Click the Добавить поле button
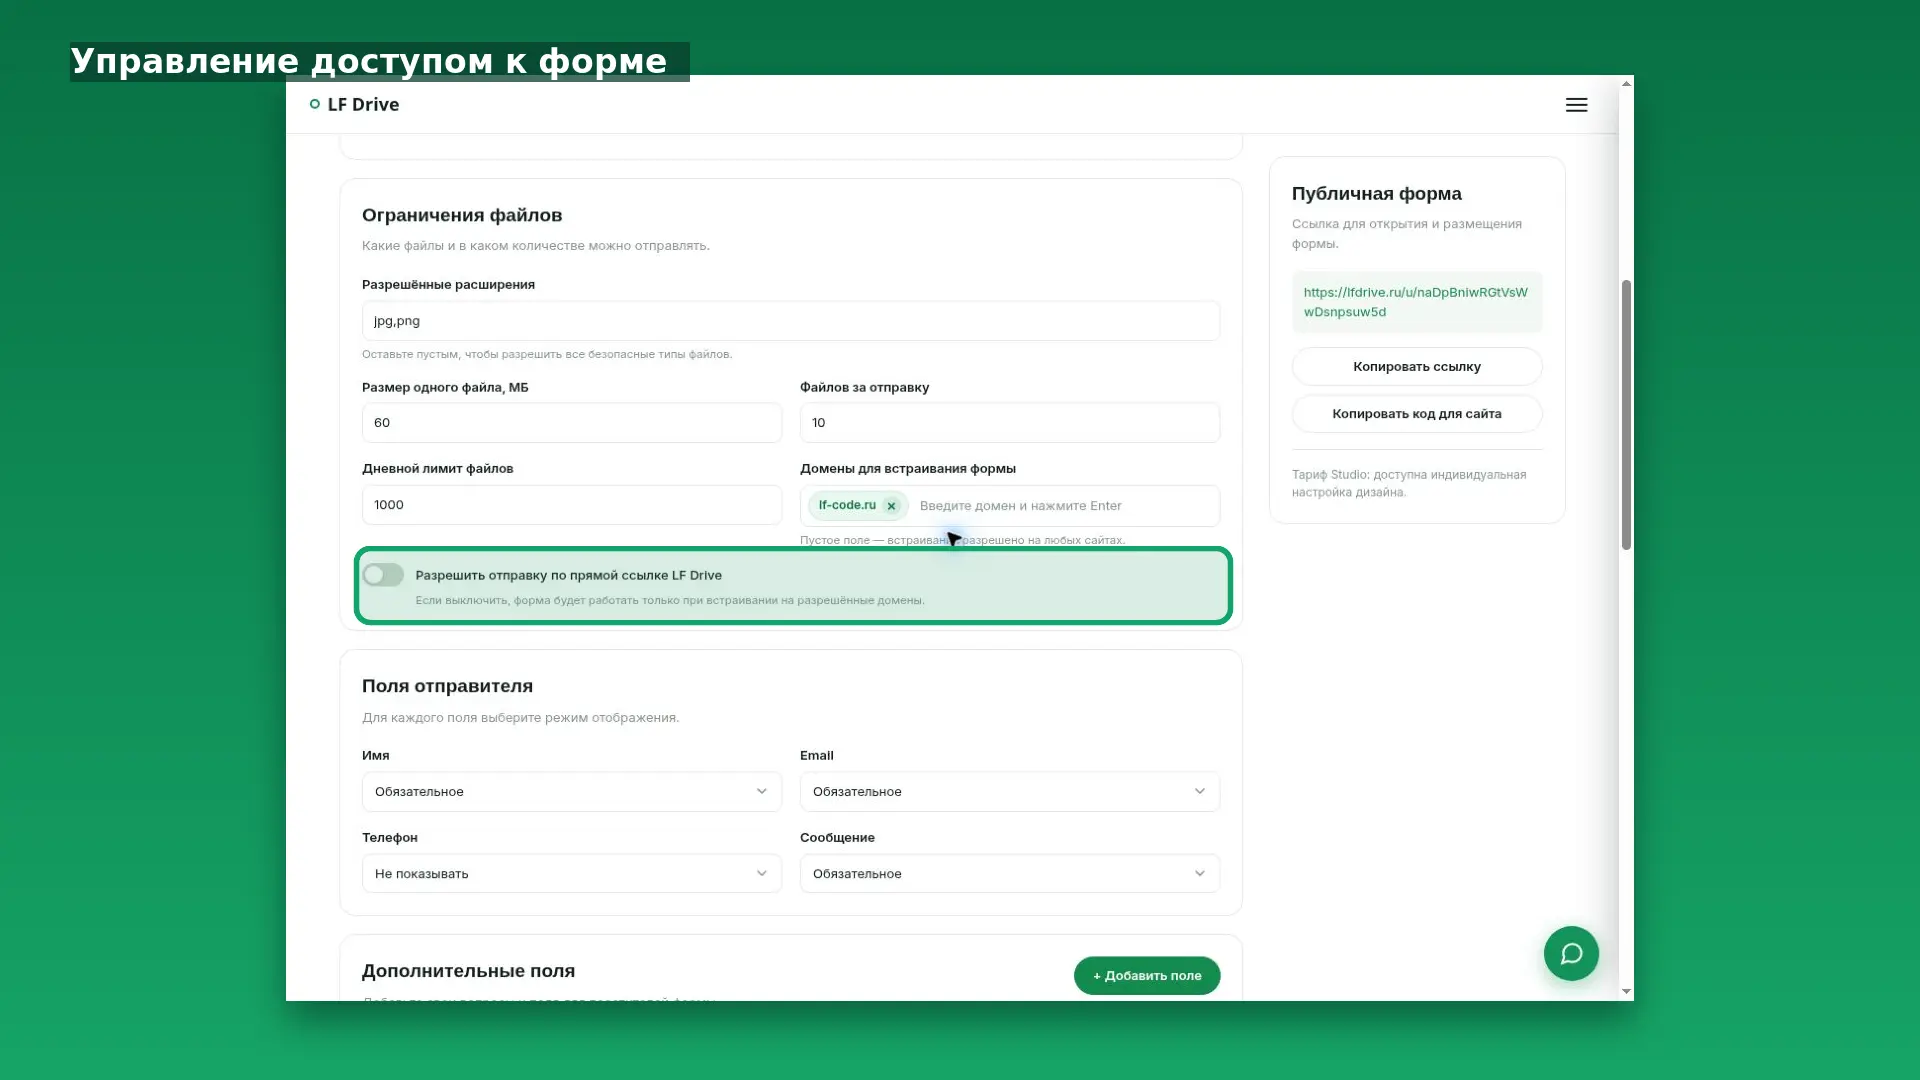The height and width of the screenshot is (1080, 1920). (1147, 975)
